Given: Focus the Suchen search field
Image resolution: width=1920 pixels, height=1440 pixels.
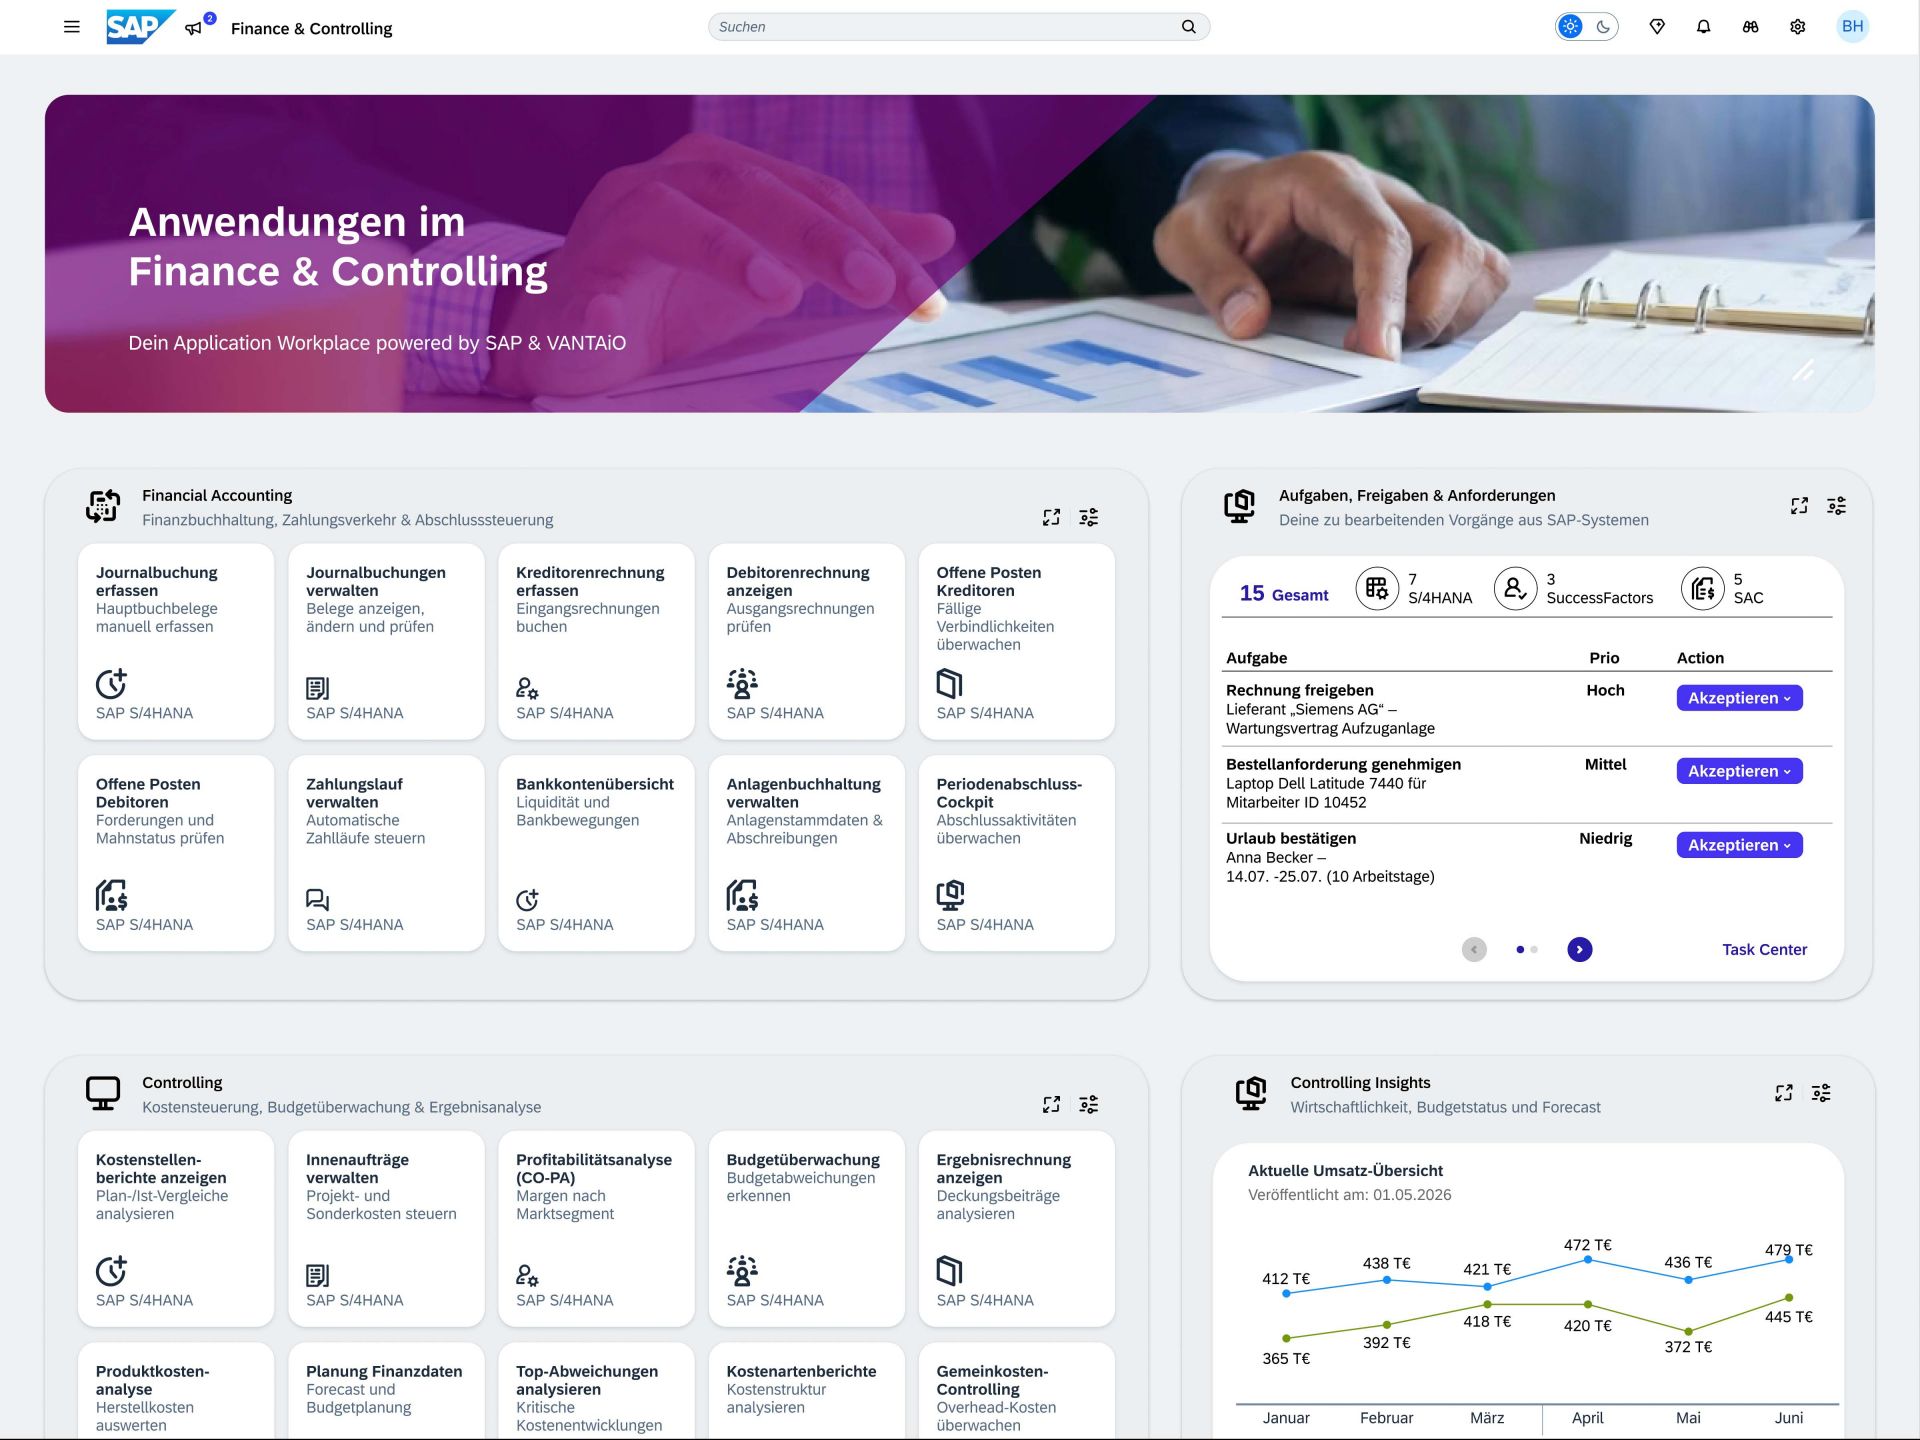Looking at the screenshot, I should [x=958, y=27].
